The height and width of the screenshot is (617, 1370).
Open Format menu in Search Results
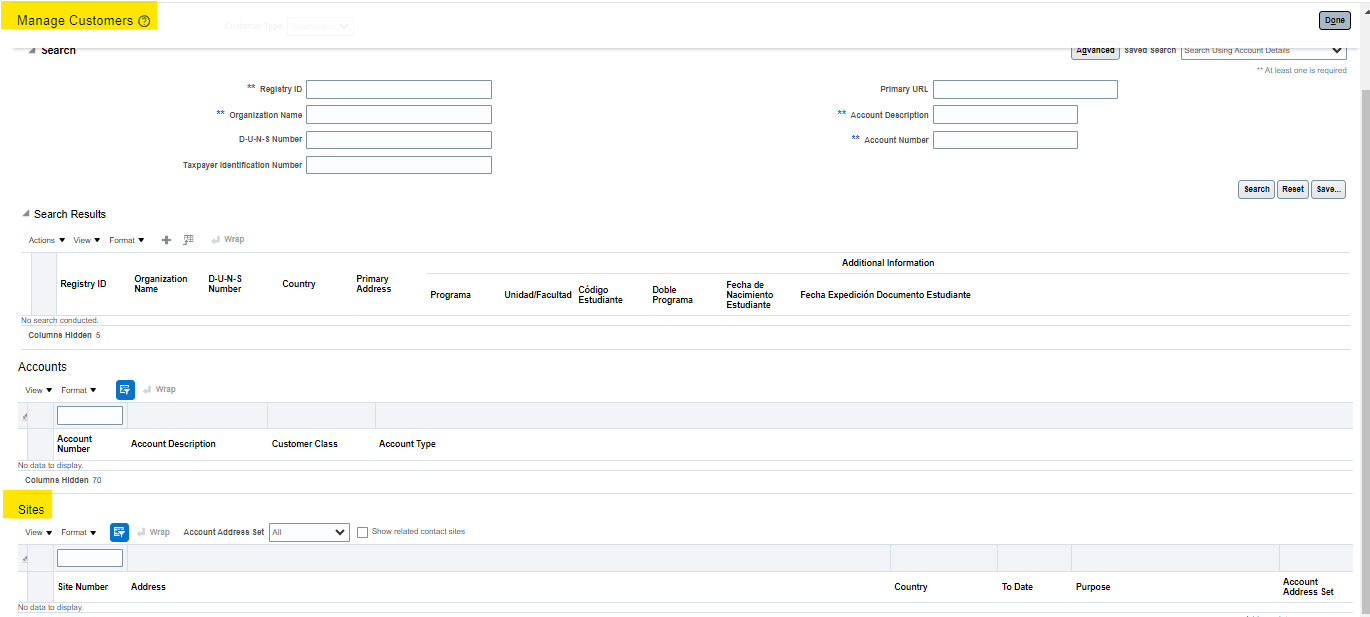[x=127, y=240]
